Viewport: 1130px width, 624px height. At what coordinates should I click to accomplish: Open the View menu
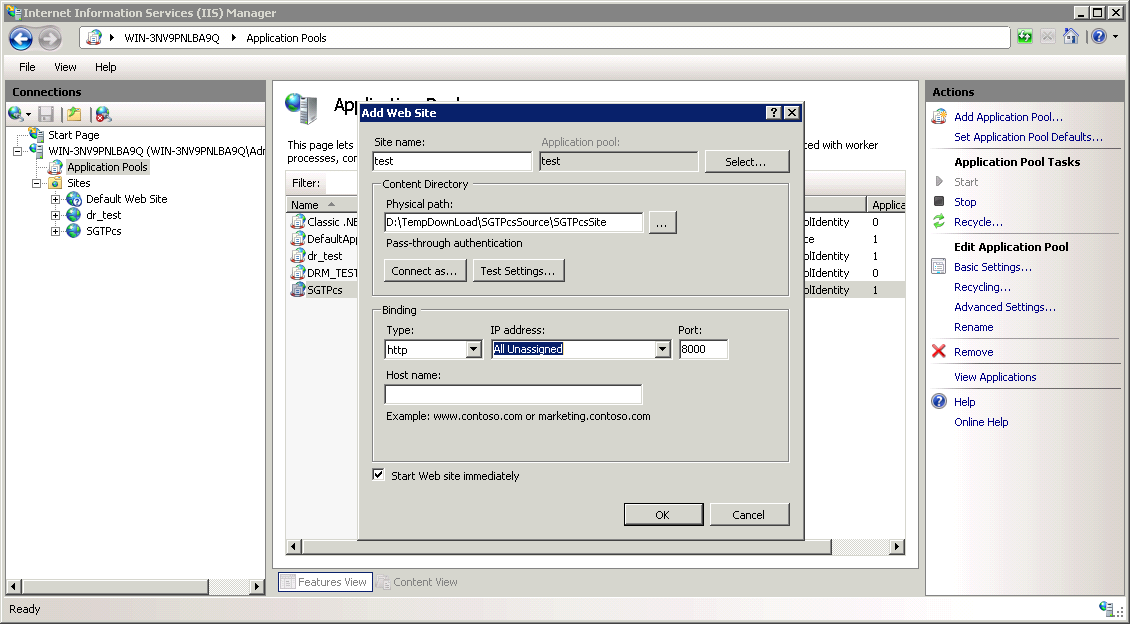(x=65, y=67)
